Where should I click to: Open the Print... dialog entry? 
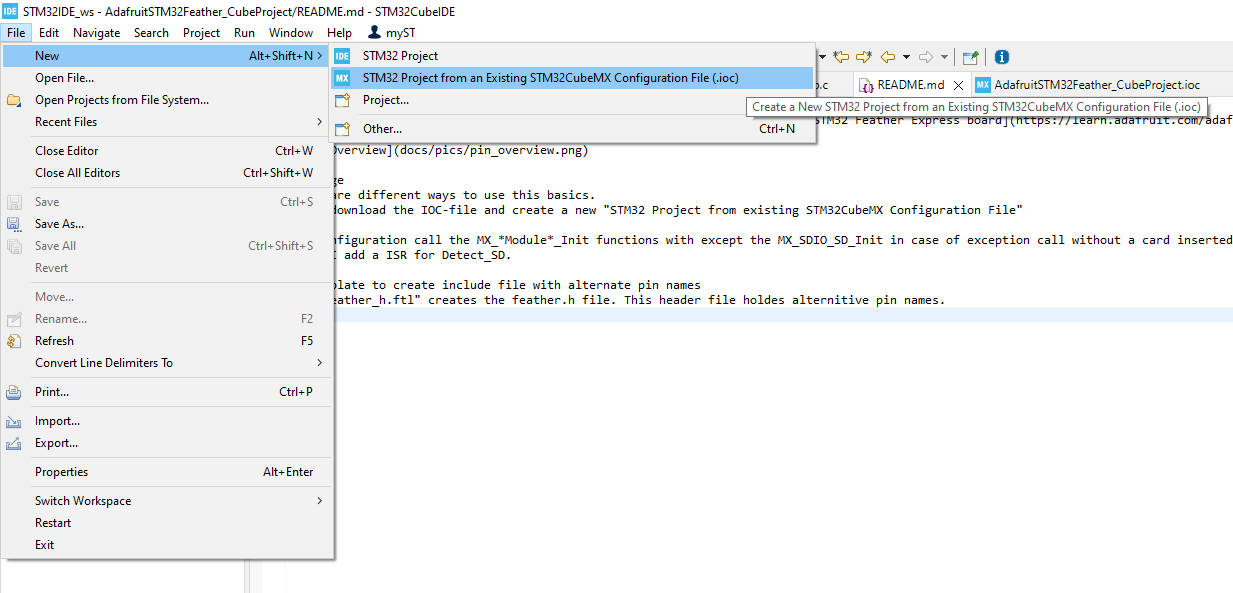pos(166,392)
